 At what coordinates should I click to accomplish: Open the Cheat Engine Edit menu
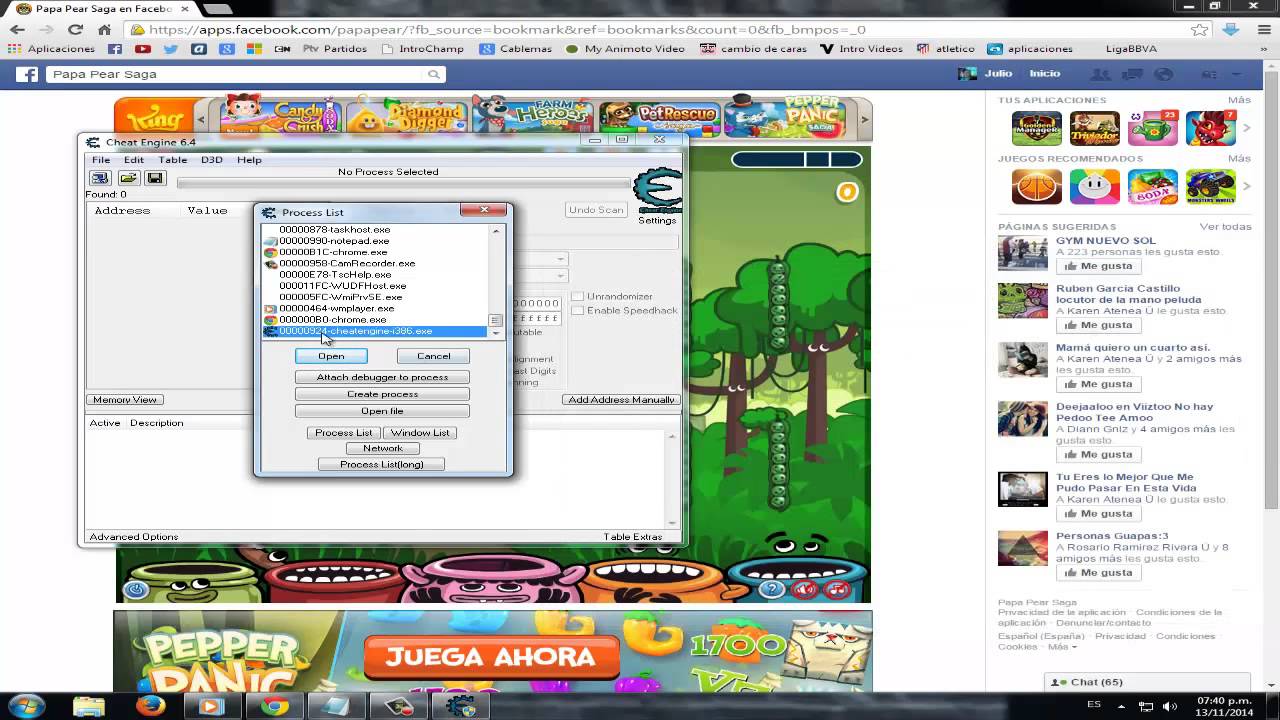tap(134, 160)
